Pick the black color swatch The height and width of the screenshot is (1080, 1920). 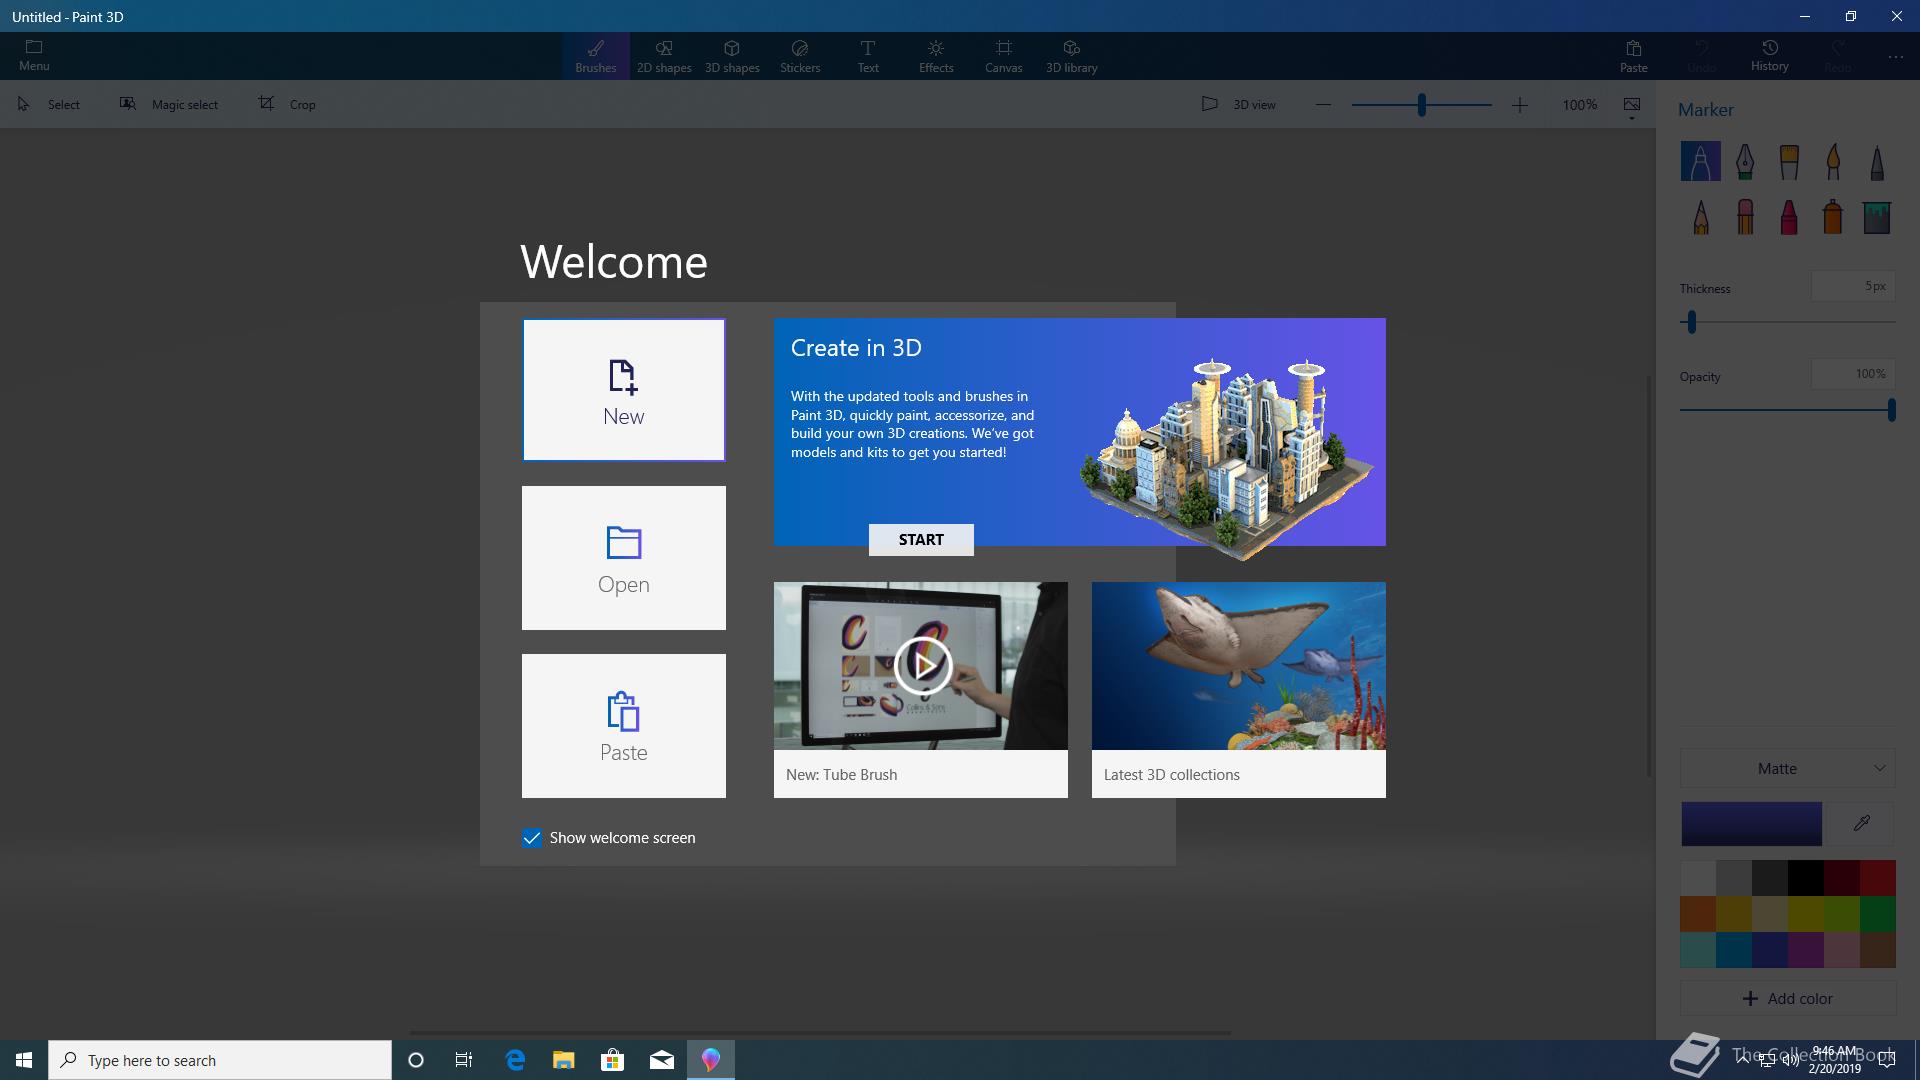point(1806,878)
